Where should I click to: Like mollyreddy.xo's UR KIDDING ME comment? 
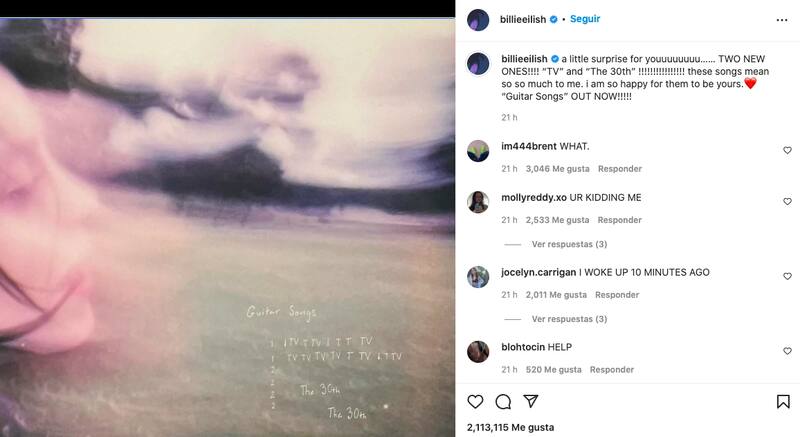787,201
